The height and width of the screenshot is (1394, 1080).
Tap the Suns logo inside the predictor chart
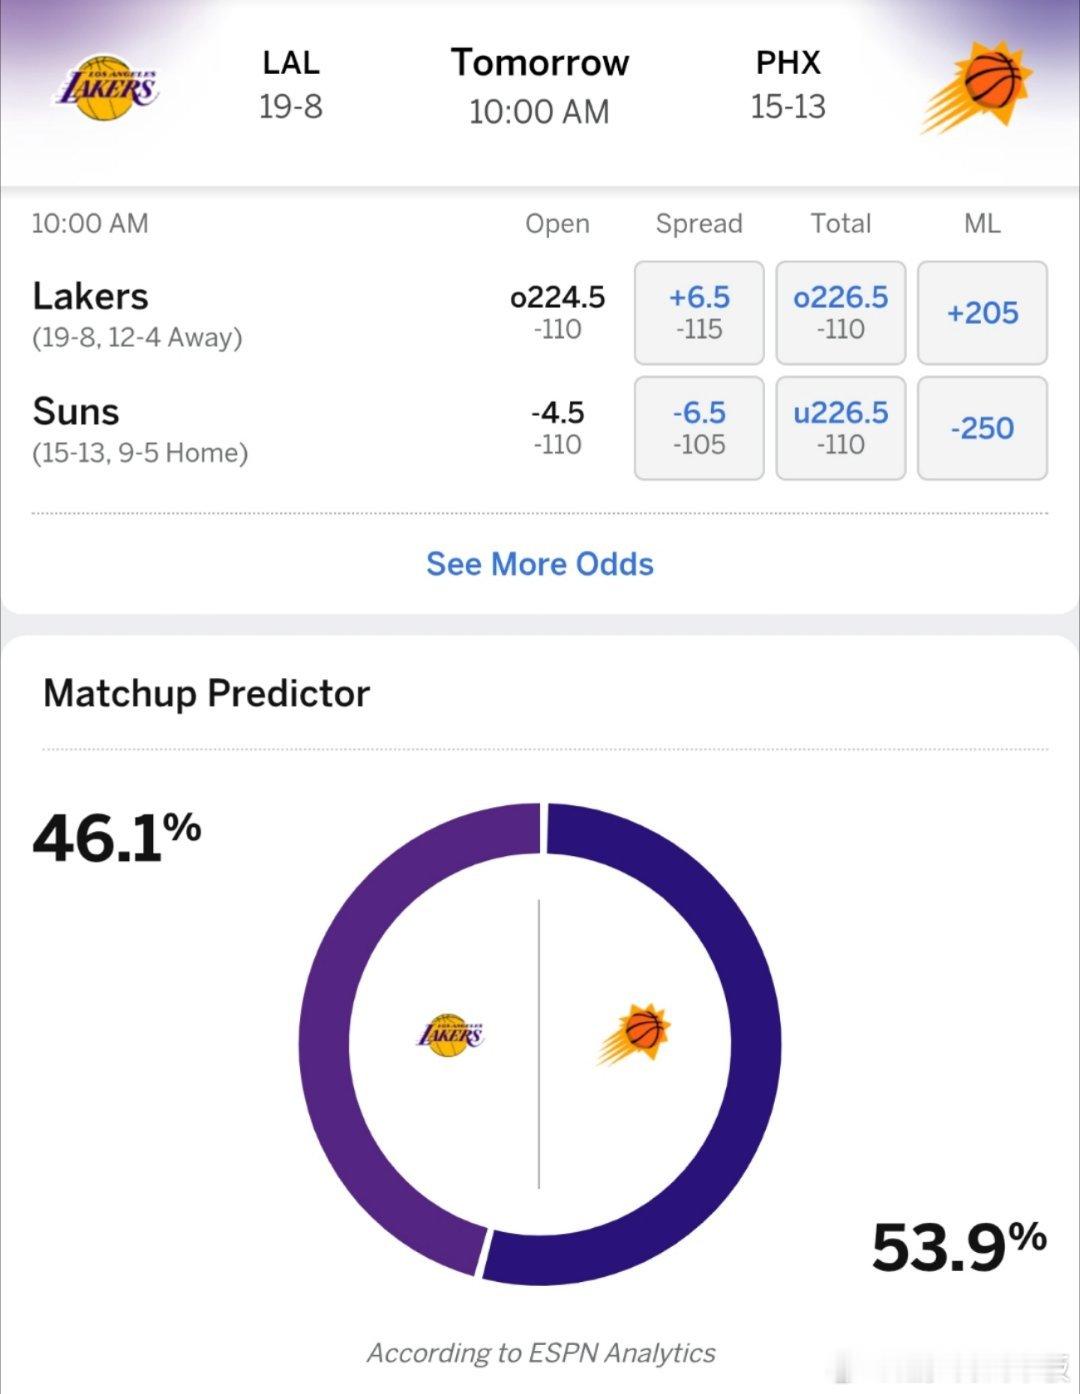635,1033
